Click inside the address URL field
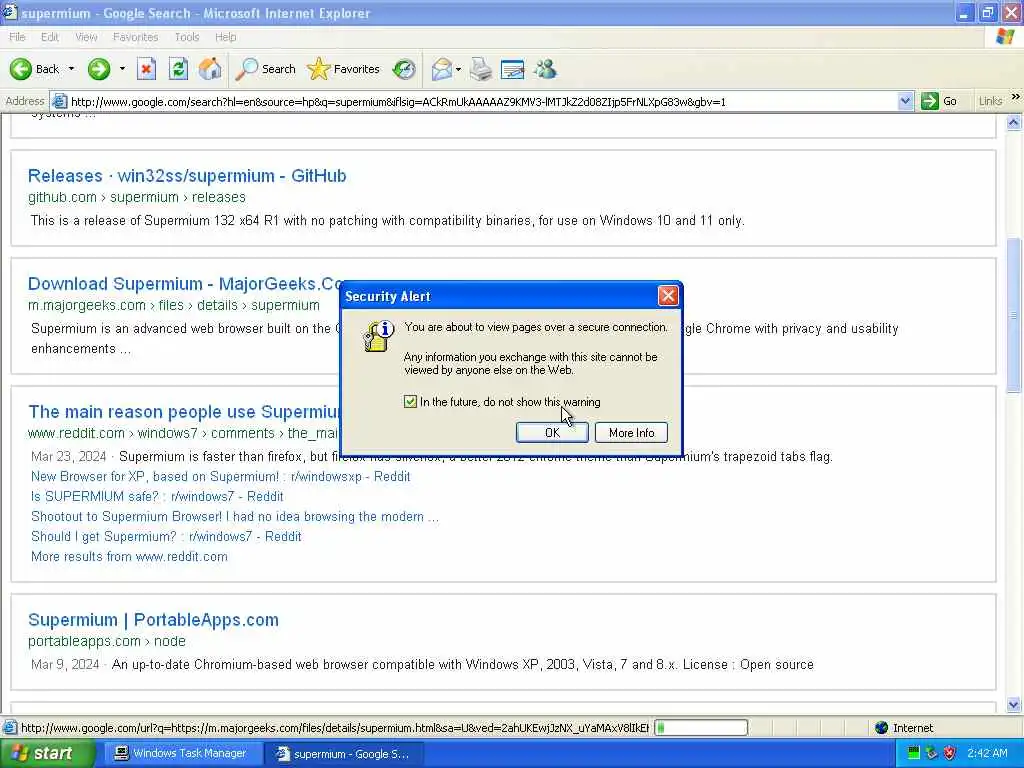 point(482,101)
